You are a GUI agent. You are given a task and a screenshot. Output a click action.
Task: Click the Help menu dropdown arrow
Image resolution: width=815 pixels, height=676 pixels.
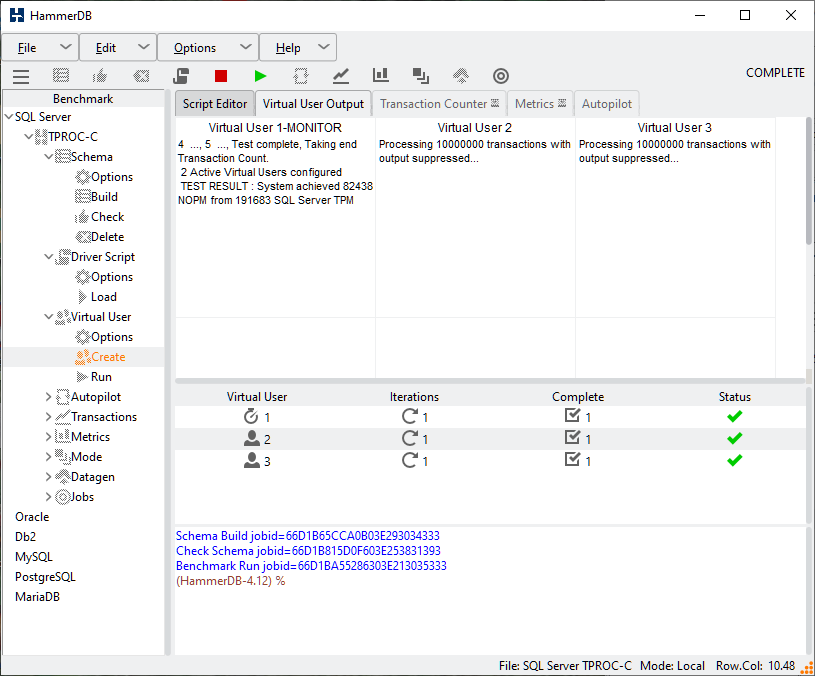click(x=323, y=47)
